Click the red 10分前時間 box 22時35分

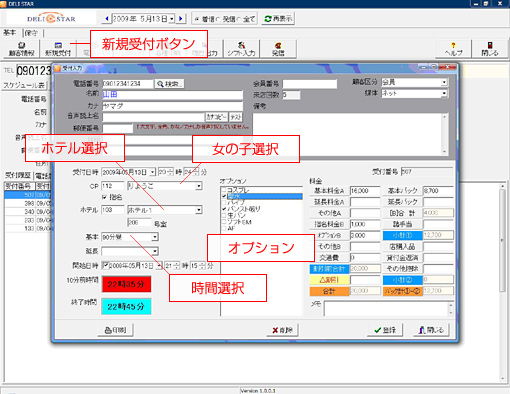point(126,284)
